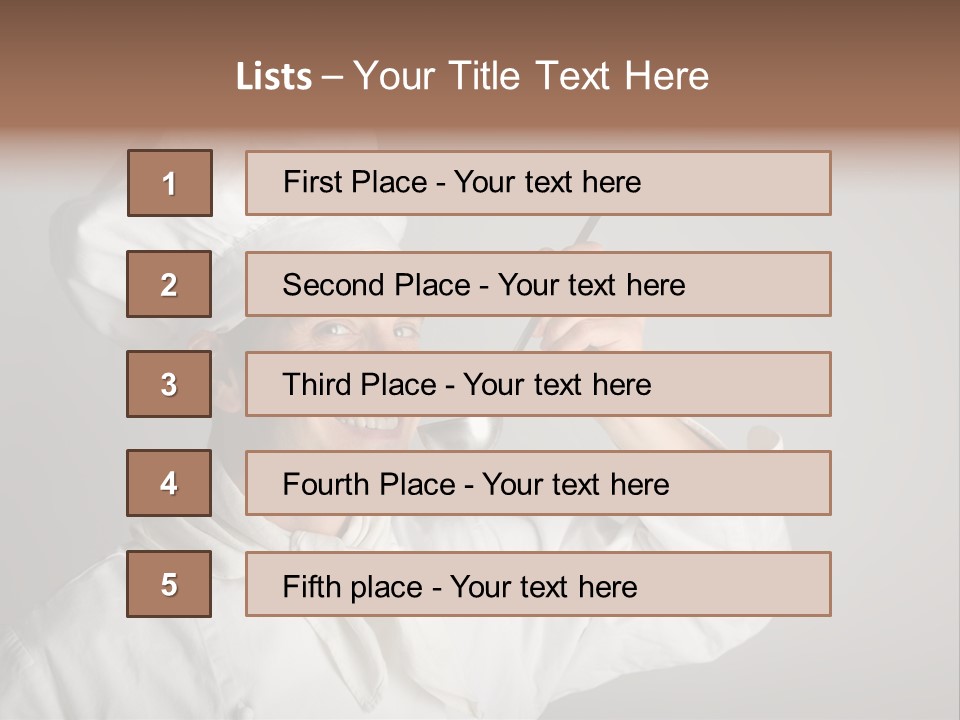Click the words 'Second Place' in second bar
The image size is (960, 720).
(x=377, y=285)
